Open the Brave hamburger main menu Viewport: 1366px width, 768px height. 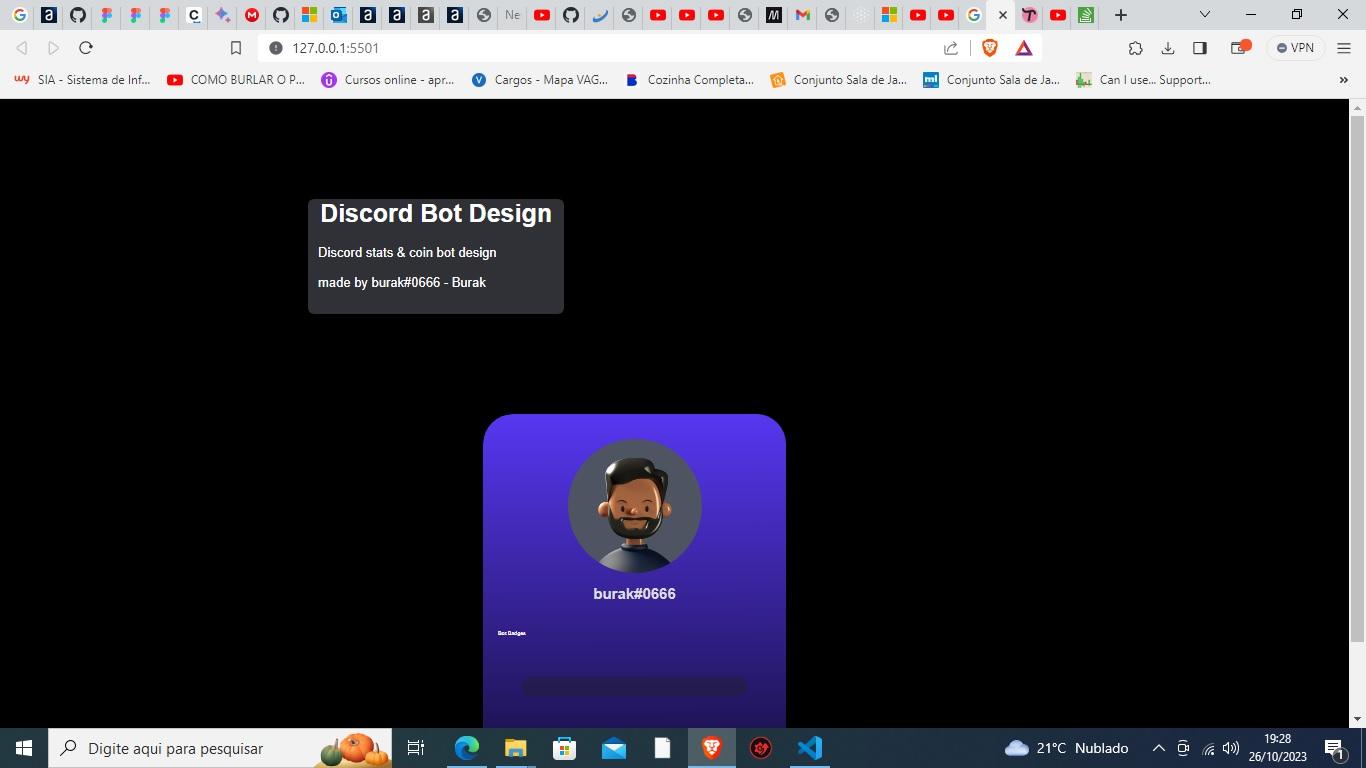point(1344,48)
